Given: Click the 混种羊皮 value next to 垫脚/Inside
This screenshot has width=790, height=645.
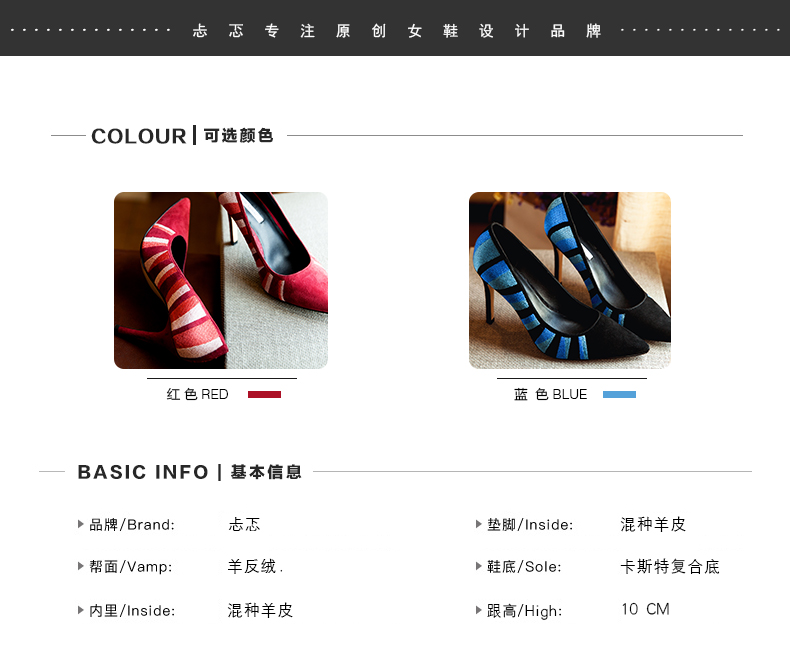Looking at the screenshot, I should [x=653, y=525].
